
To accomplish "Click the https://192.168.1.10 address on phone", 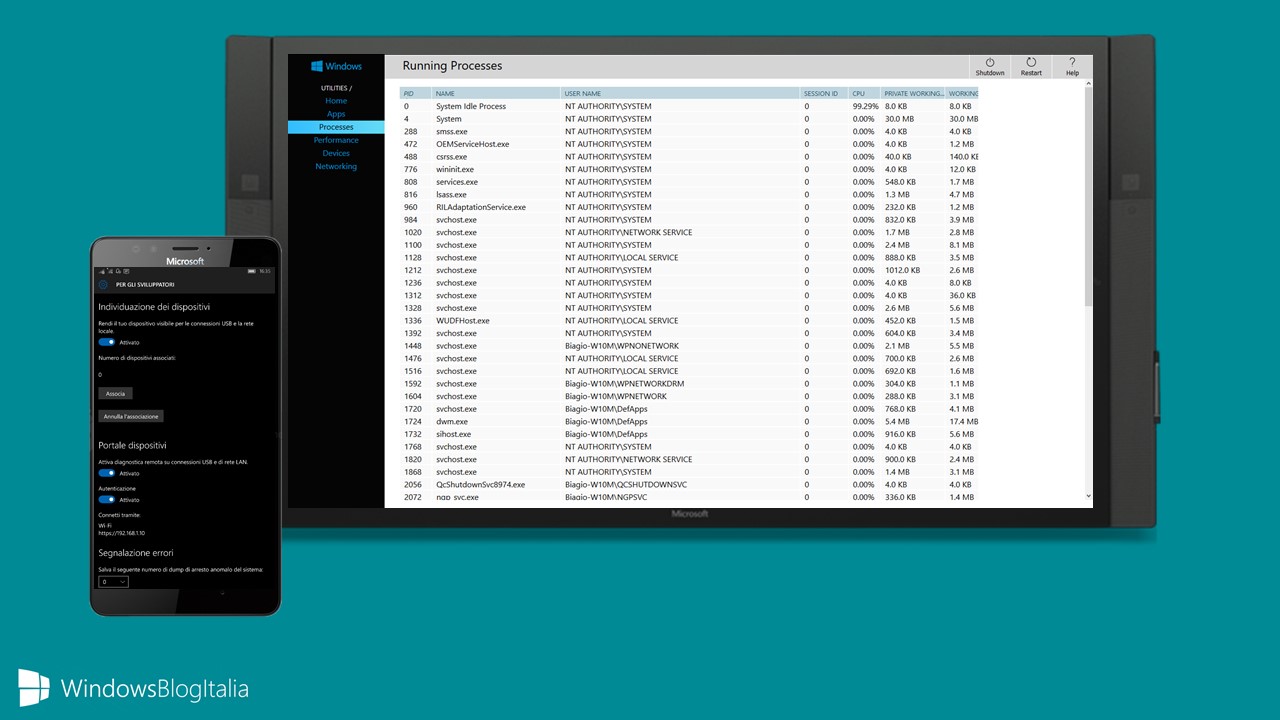I will pyautogui.click(x=121, y=533).
